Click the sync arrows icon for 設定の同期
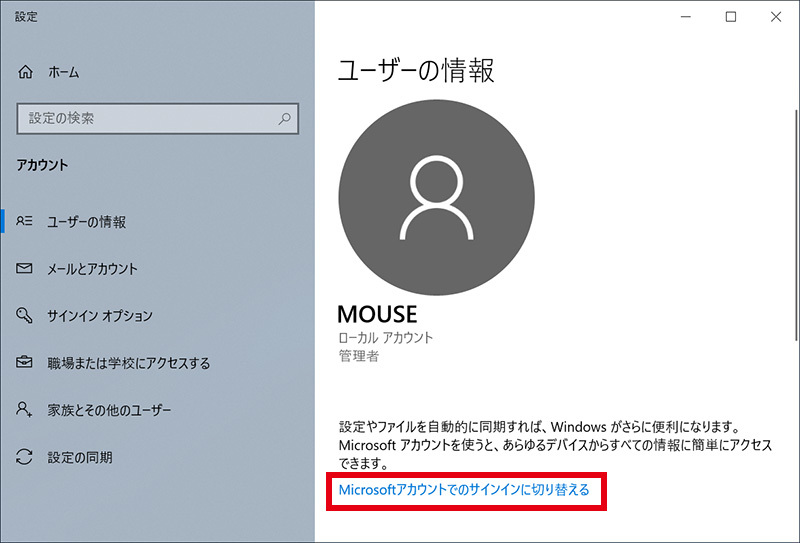Screen dimensions: 800x543 (24, 457)
